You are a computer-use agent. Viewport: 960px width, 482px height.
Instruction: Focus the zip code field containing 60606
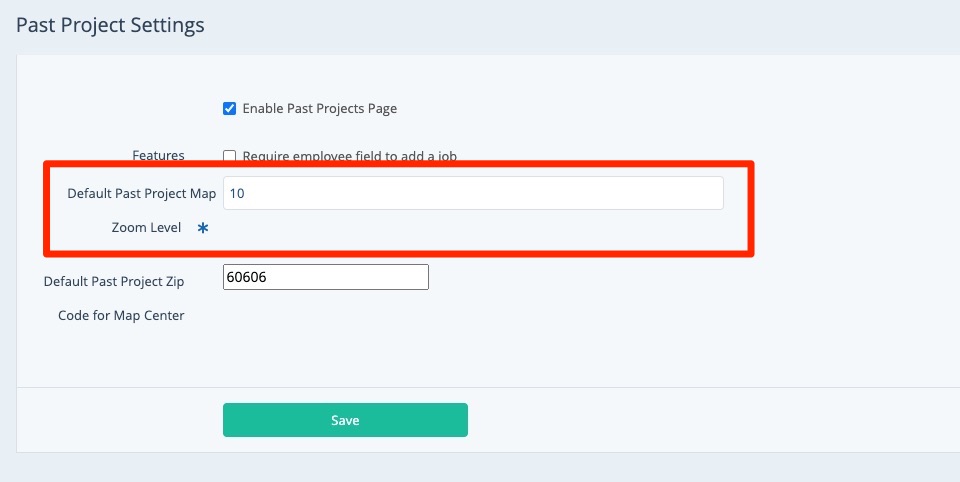325,277
